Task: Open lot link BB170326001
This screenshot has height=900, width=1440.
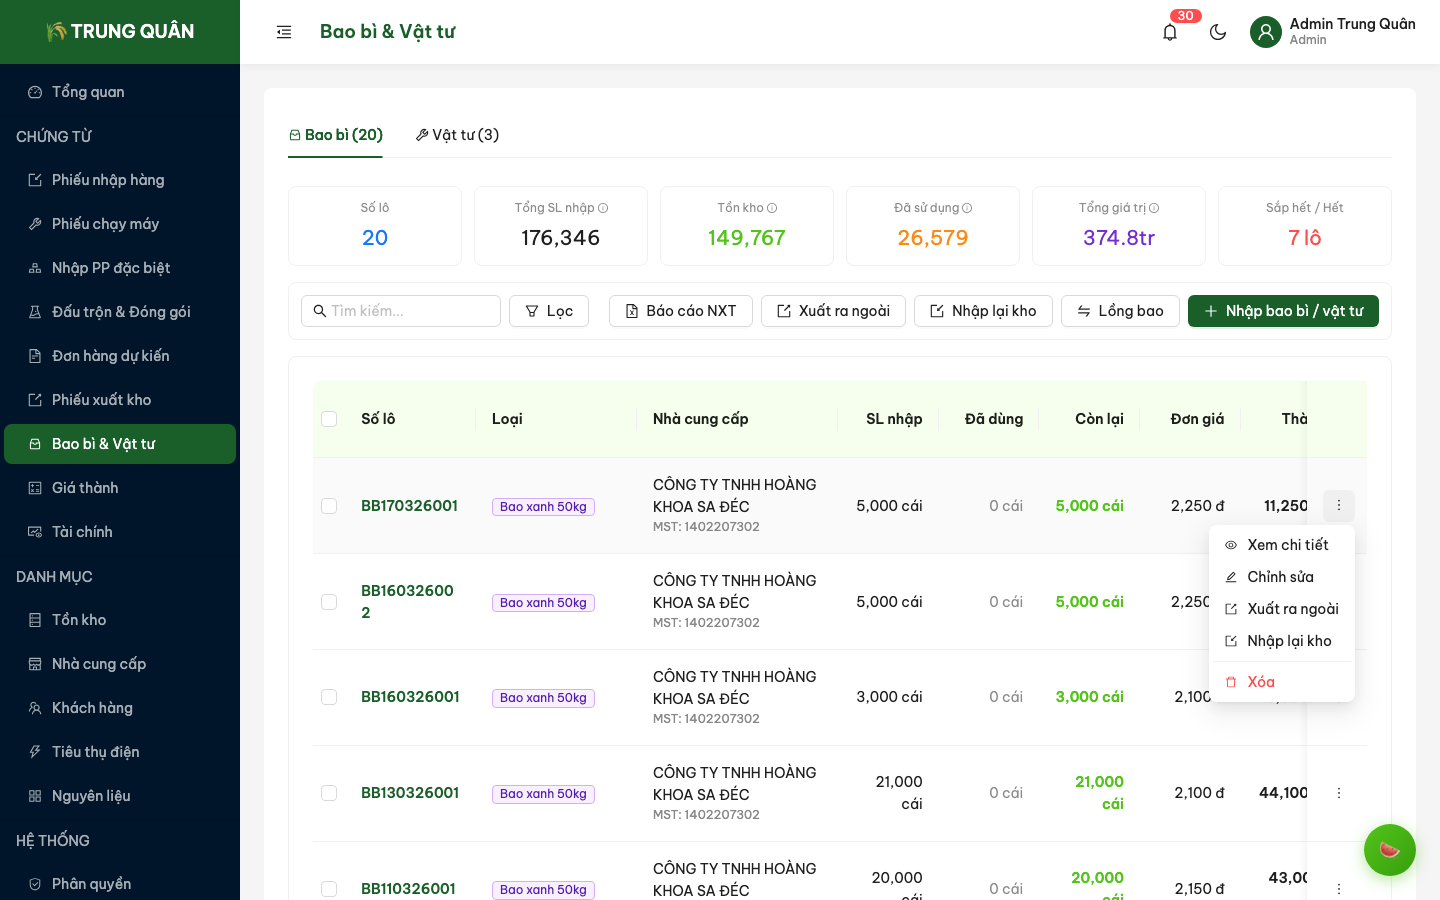Action: 409,506
